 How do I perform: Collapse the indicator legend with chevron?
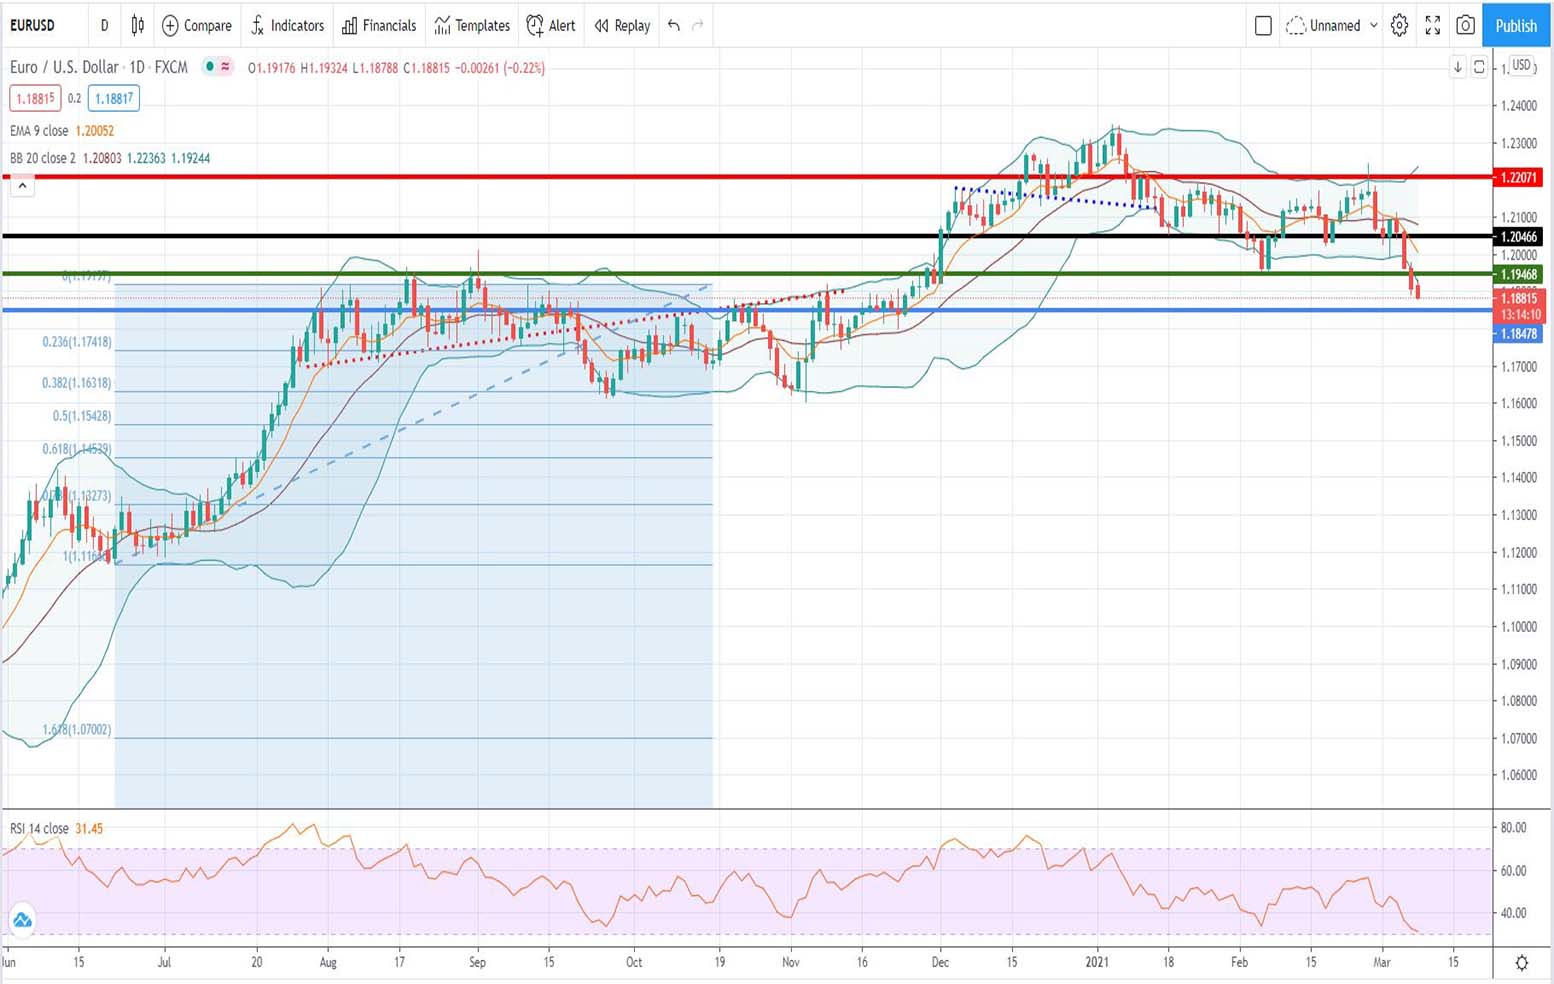point(22,186)
